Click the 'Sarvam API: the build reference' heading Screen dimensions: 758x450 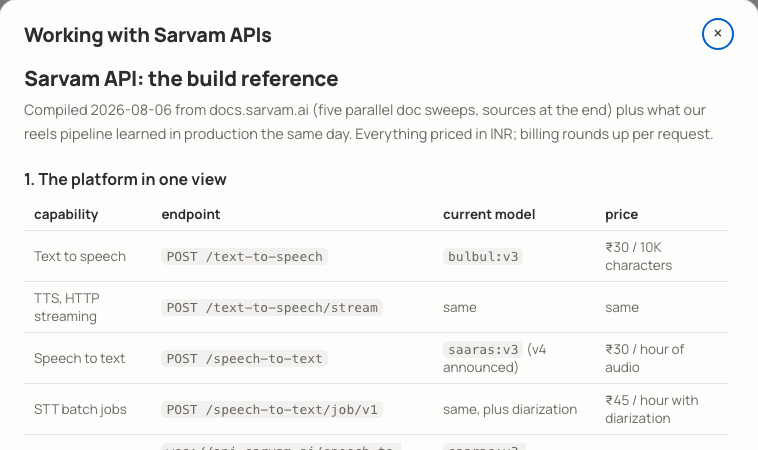click(x=181, y=79)
